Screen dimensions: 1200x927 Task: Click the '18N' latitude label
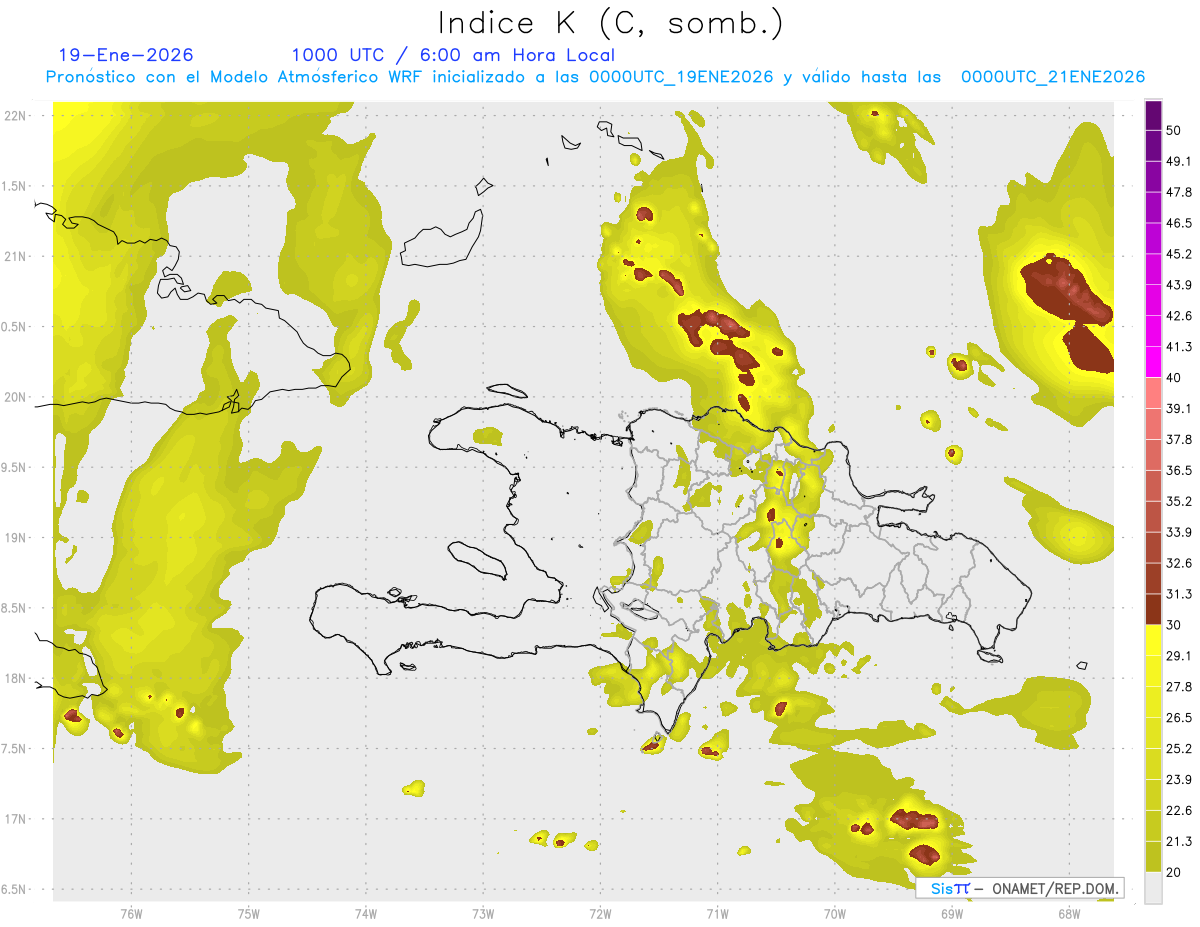pyautogui.click(x=17, y=679)
